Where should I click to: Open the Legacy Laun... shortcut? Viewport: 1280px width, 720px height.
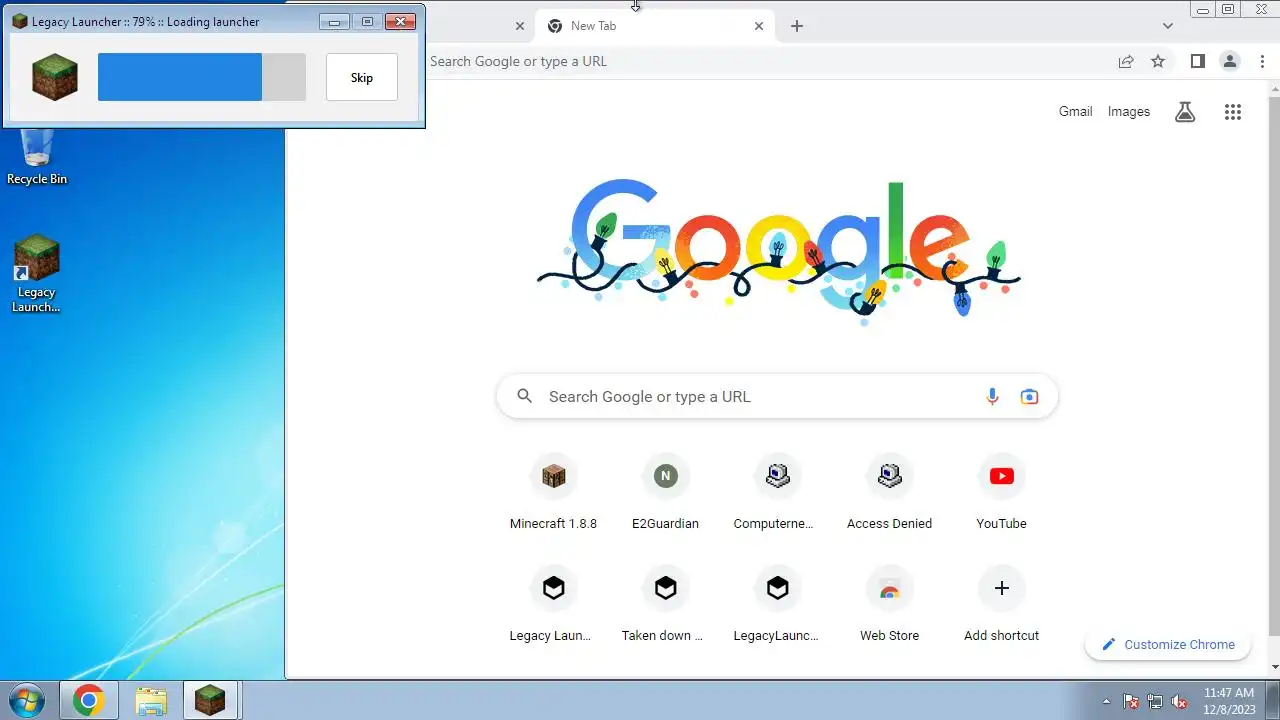pos(553,605)
